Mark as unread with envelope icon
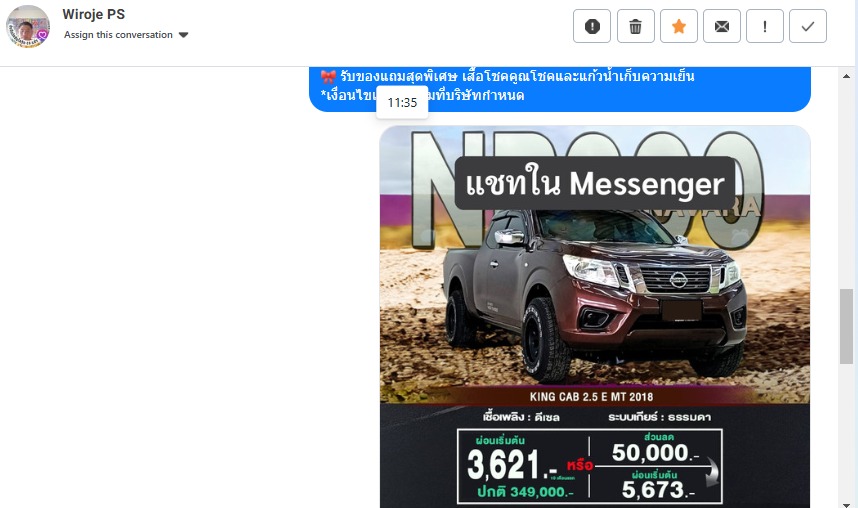 (x=722, y=26)
